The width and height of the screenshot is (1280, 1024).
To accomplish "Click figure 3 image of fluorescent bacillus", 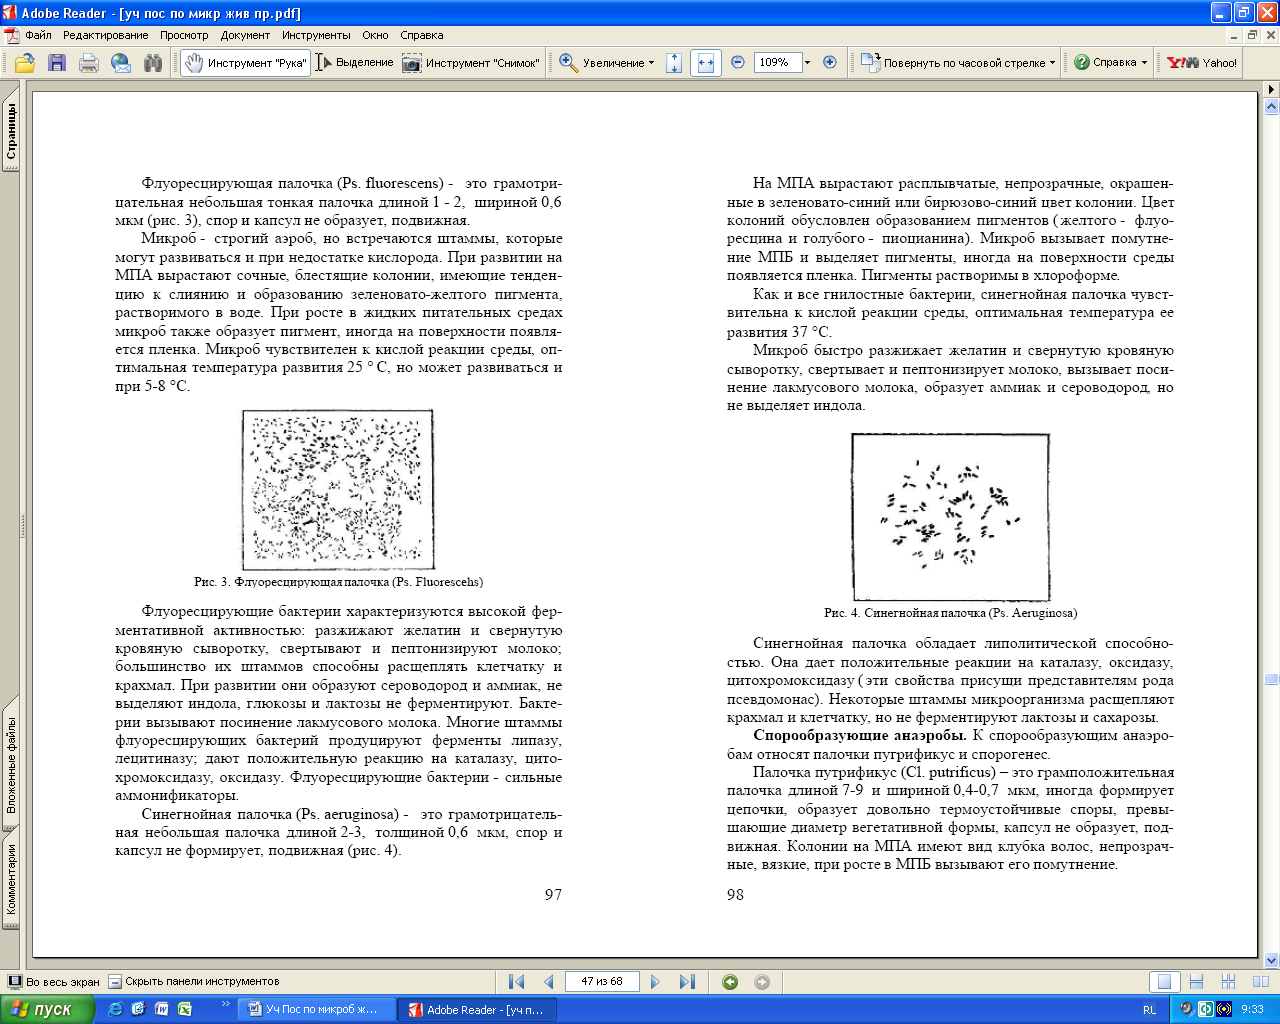I will click(x=338, y=490).
